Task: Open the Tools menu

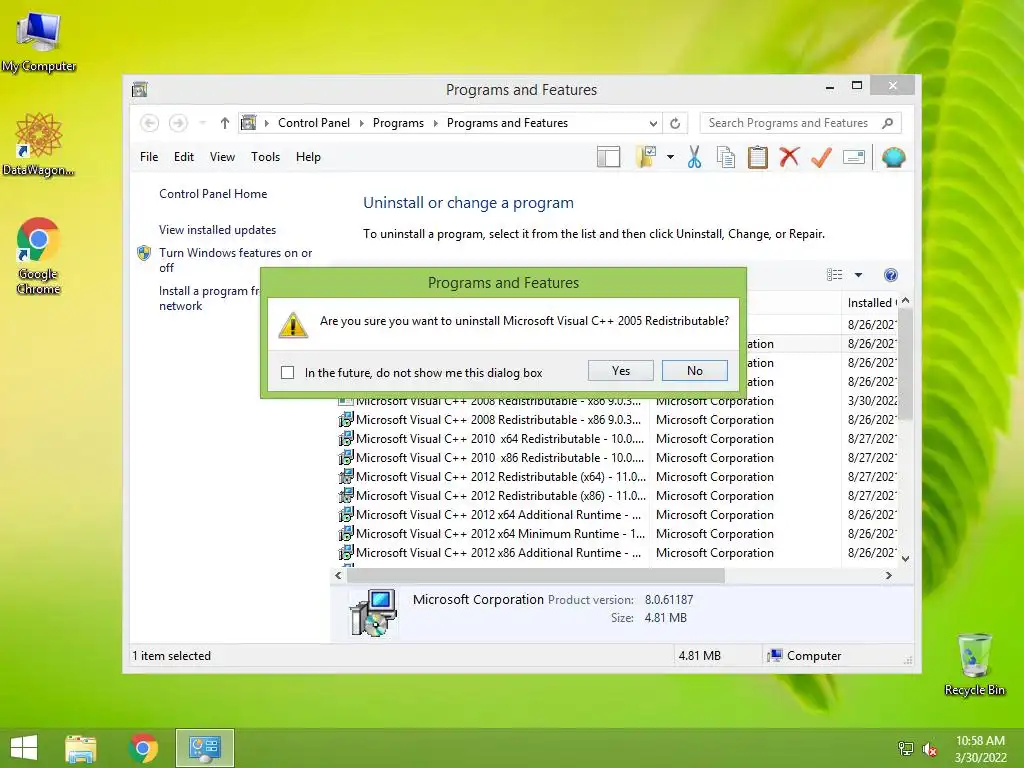Action: click(x=265, y=157)
